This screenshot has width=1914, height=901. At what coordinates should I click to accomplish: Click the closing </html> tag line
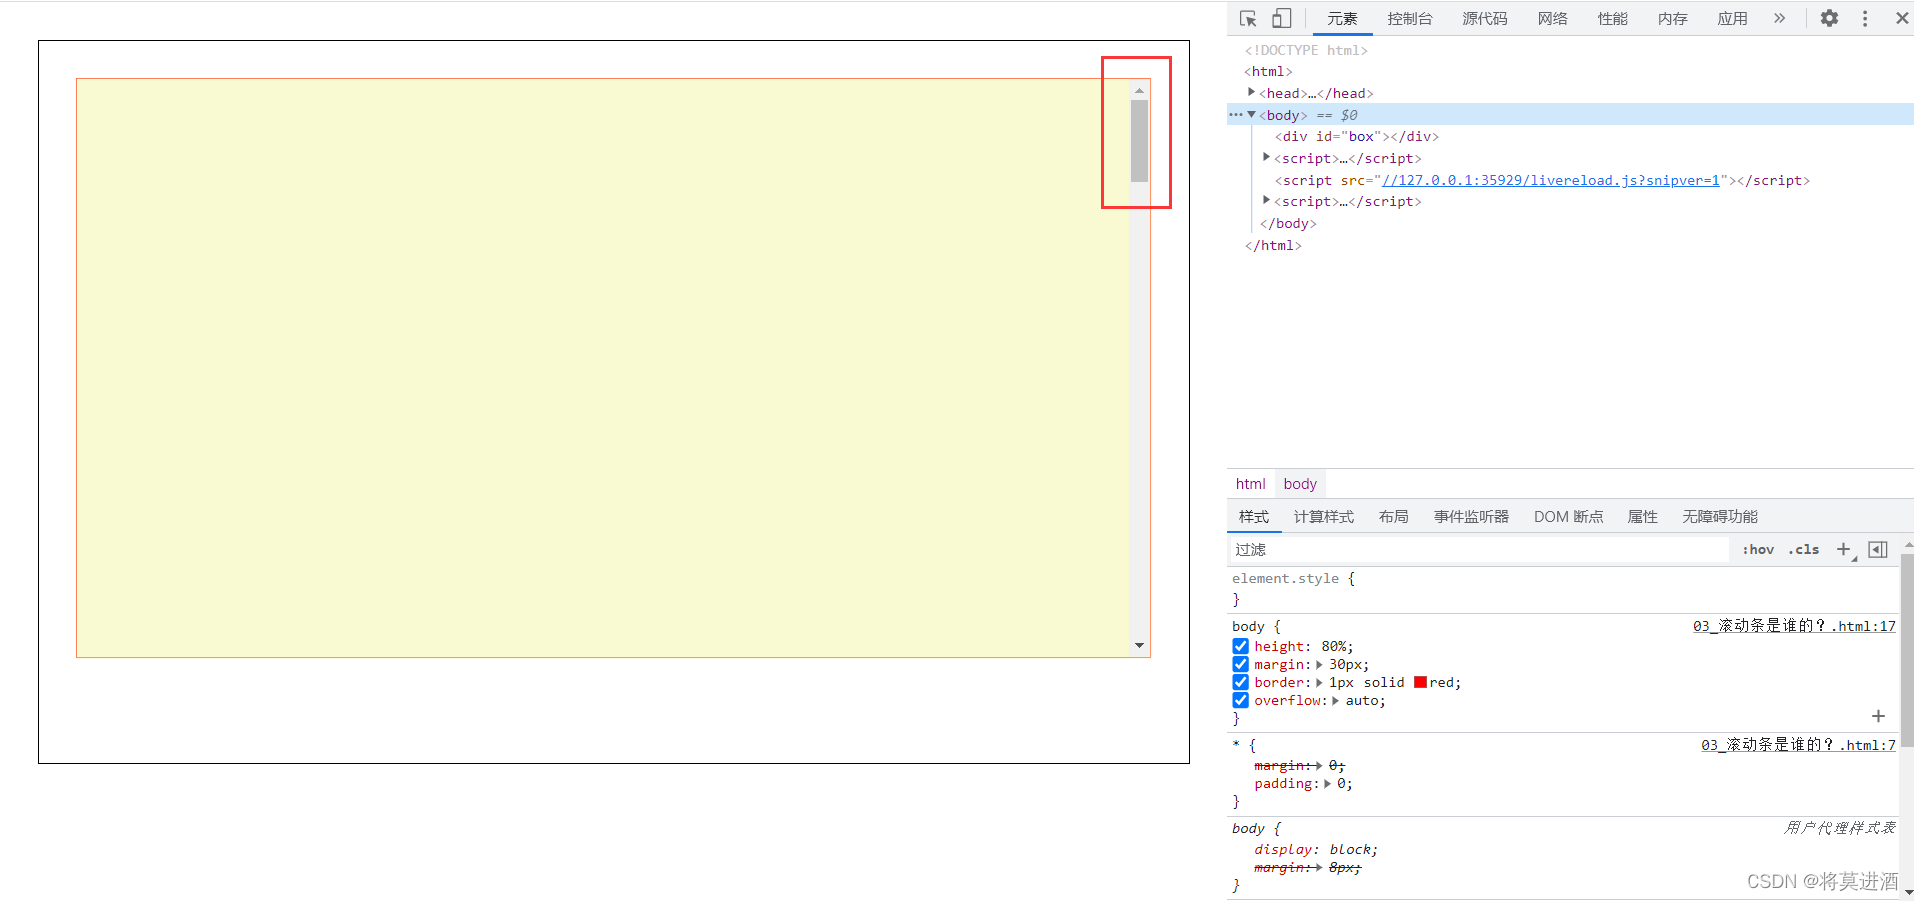point(1273,245)
